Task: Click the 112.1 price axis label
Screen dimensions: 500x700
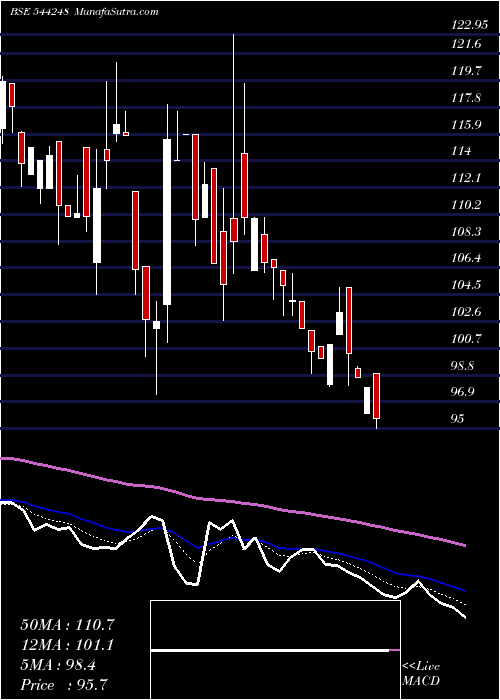Action: tap(466, 178)
